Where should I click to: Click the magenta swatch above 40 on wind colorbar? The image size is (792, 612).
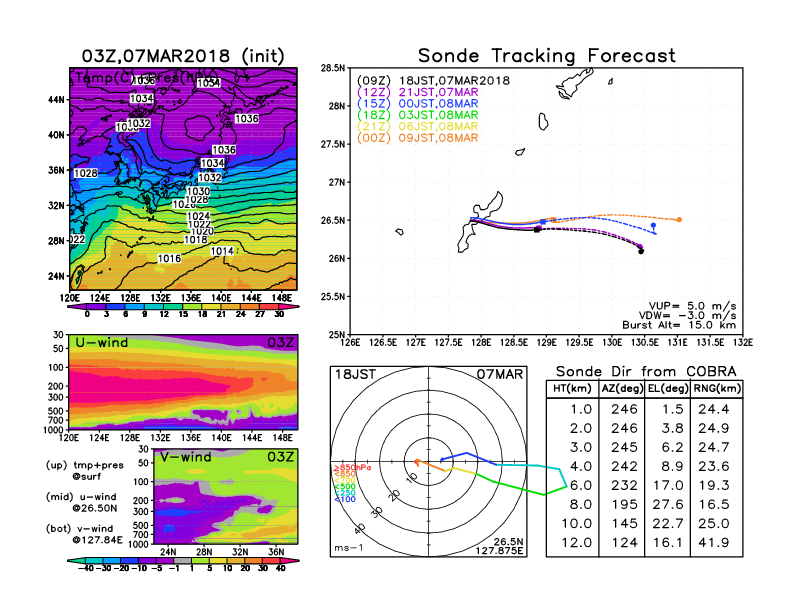pos(290,560)
